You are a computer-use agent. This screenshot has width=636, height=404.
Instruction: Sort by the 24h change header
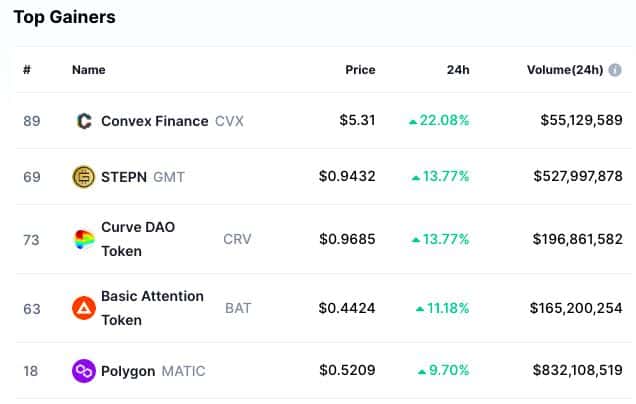458,70
